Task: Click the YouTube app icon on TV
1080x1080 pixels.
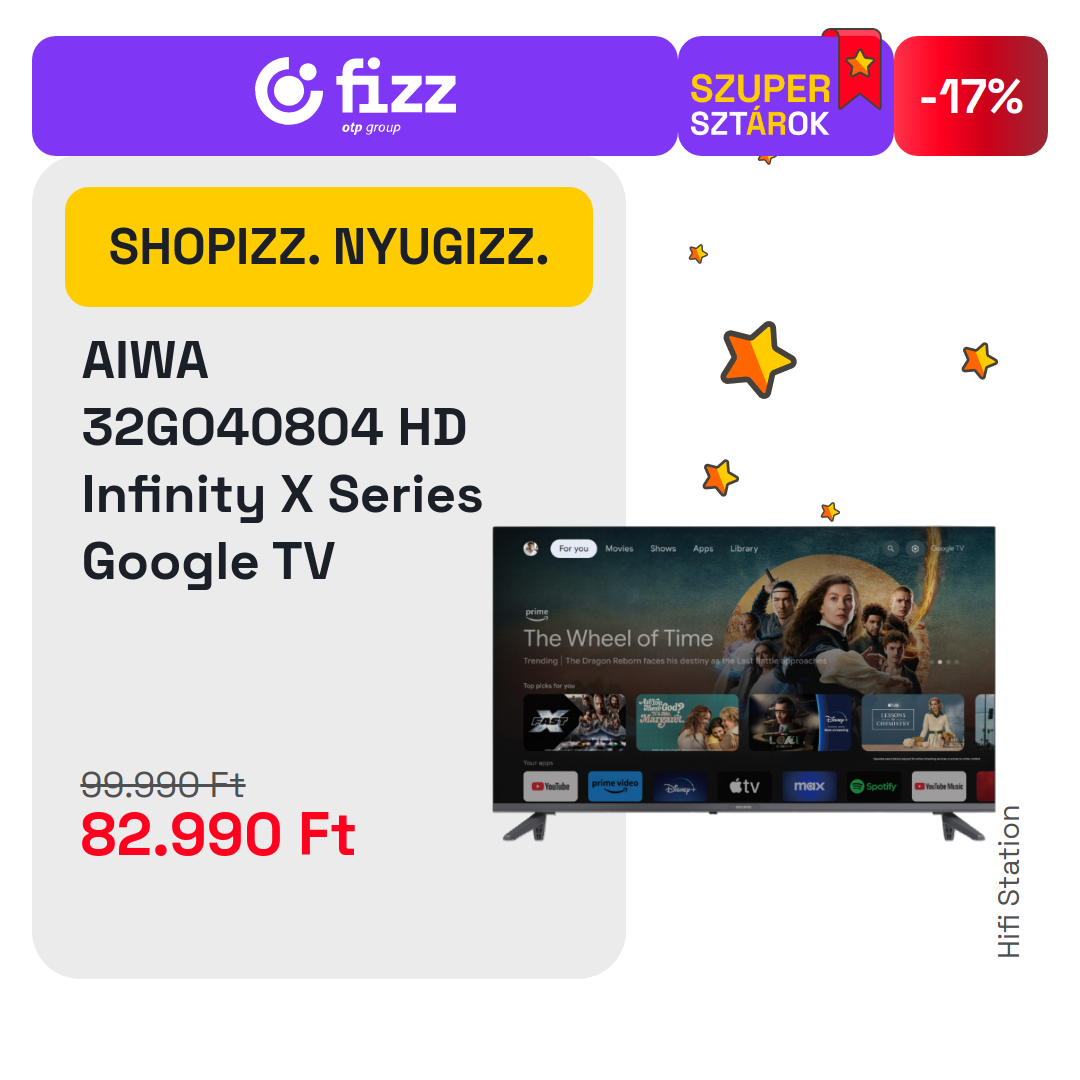Action: tap(550, 786)
